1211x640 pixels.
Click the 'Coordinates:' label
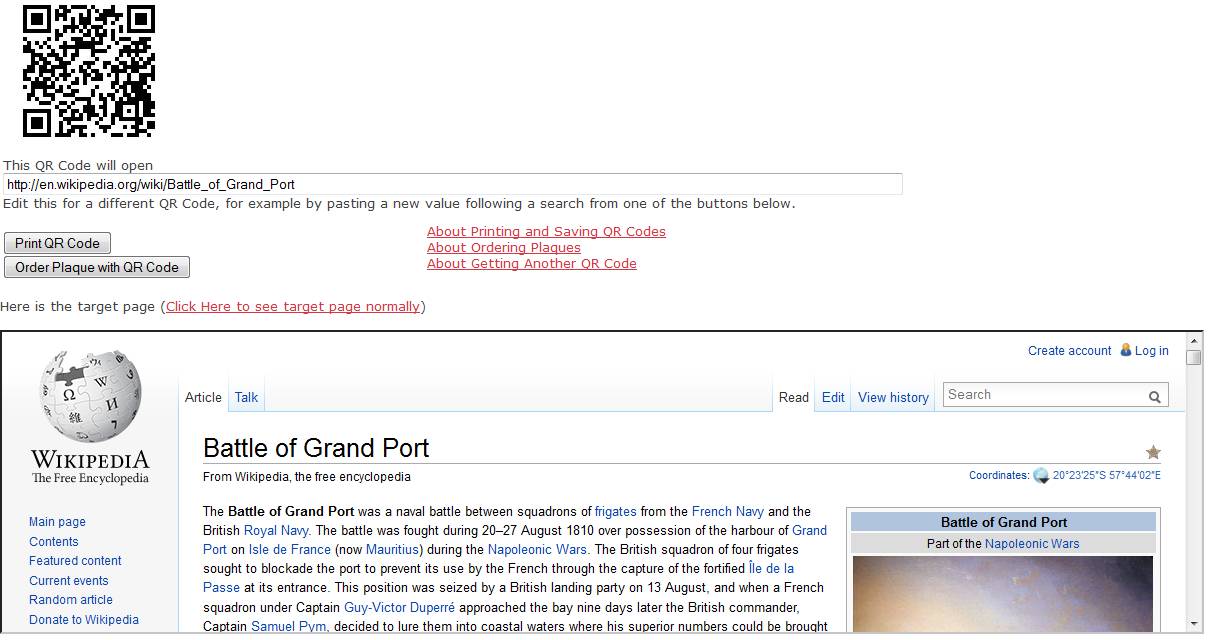(x=999, y=476)
